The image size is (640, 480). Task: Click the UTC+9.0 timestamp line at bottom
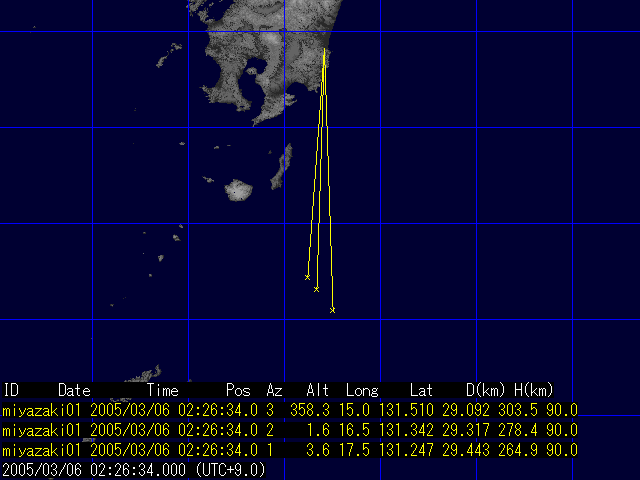coord(133,469)
